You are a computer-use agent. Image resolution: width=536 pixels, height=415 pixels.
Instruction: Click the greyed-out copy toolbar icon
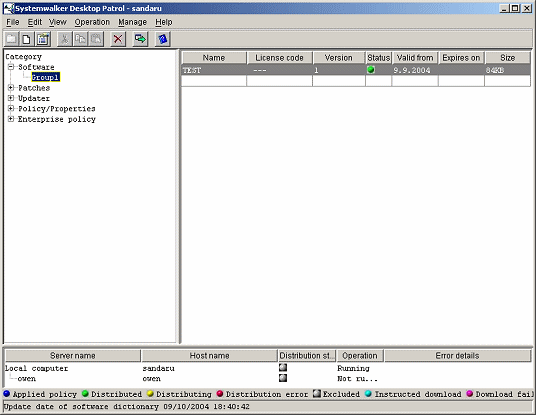click(x=80, y=39)
